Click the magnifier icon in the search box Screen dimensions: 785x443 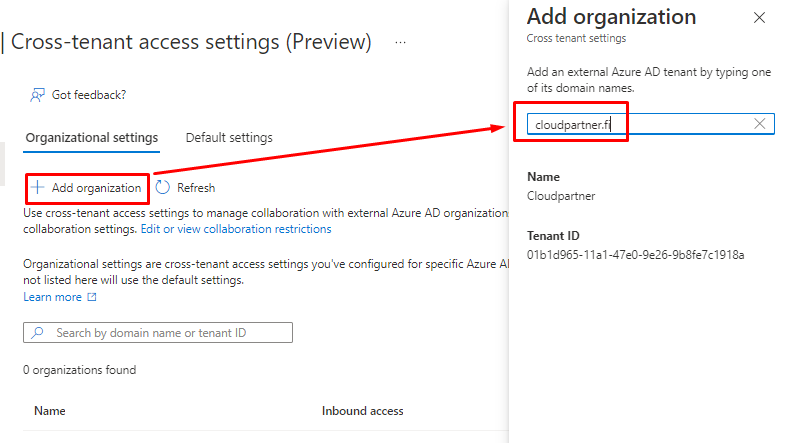point(38,333)
